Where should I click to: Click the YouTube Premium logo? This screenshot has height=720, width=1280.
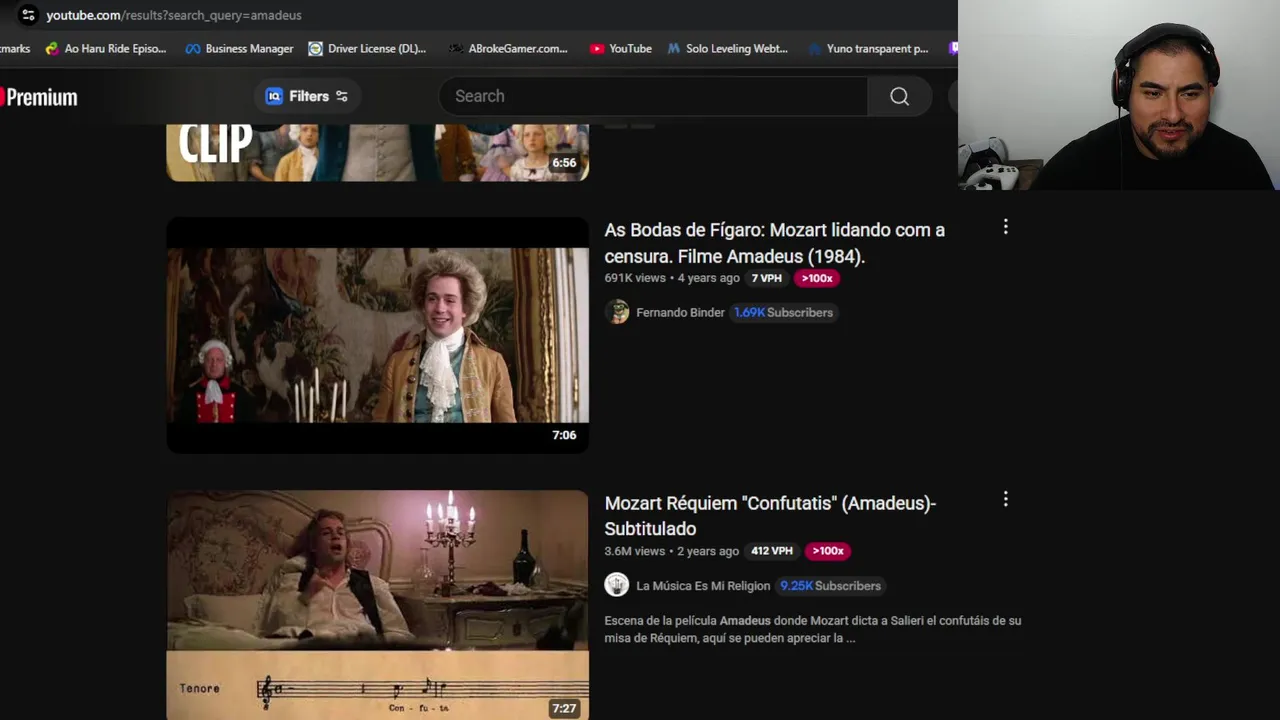click(x=39, y=97)
